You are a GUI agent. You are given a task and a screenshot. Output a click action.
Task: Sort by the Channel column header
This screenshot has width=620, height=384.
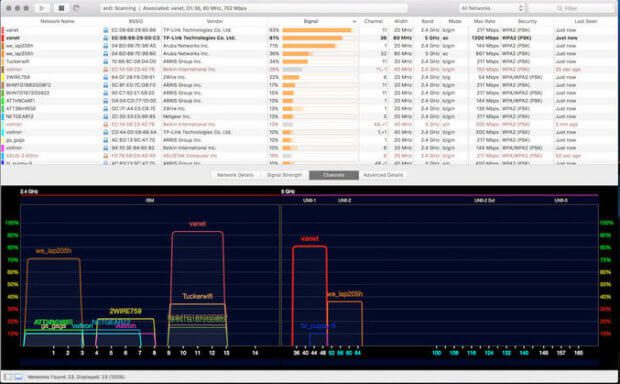coord(373,21)
